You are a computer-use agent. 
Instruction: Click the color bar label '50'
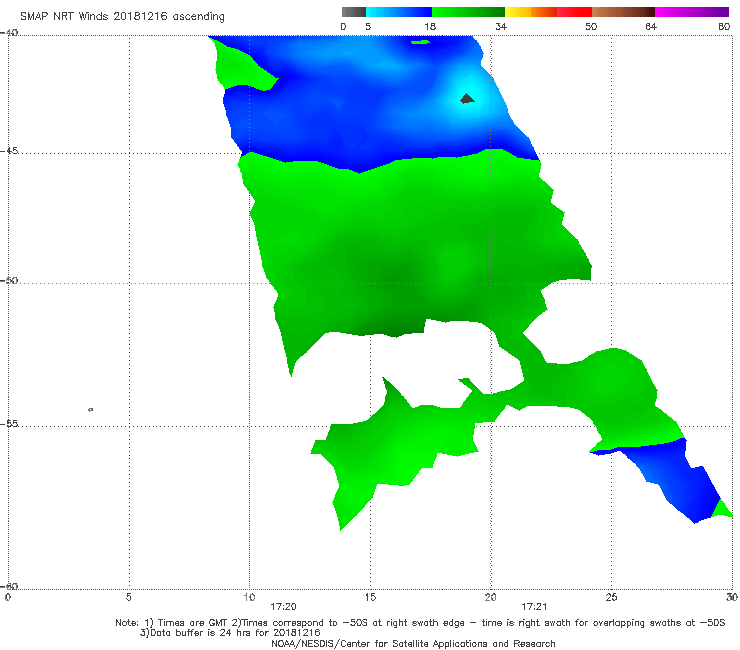pos(591,26)
